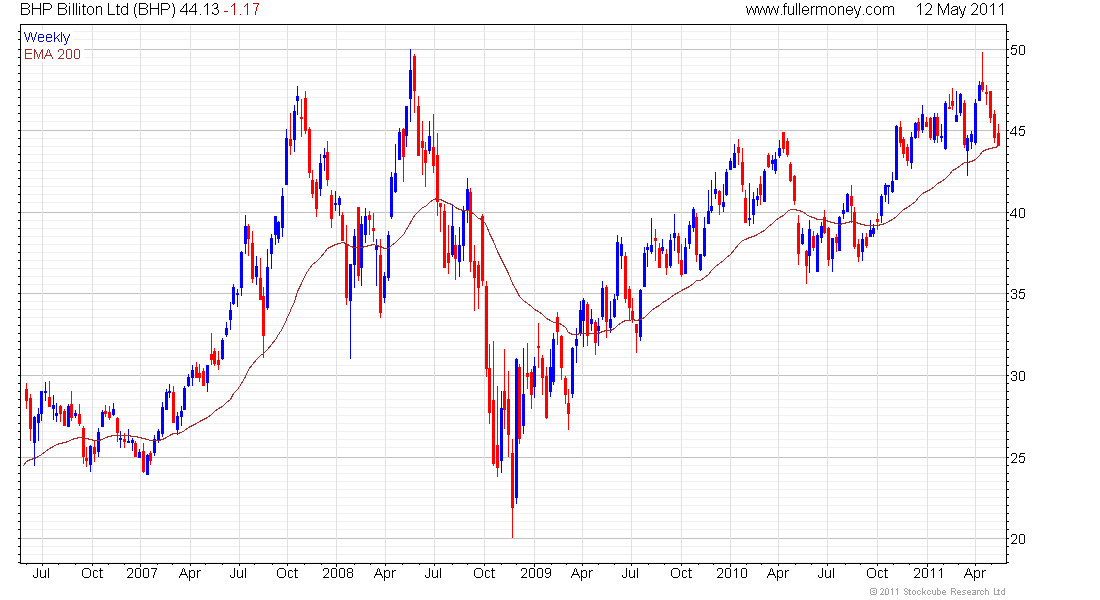Click the "35" price axis label
1100x600 pixels.
pos(1017,294)
